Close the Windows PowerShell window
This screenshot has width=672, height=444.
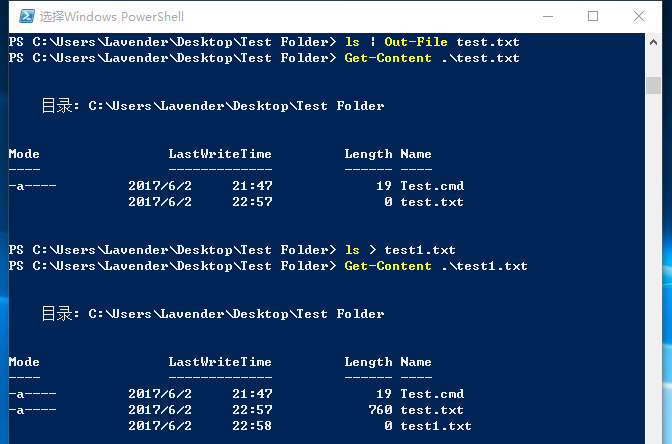click(x=640, y=16)
